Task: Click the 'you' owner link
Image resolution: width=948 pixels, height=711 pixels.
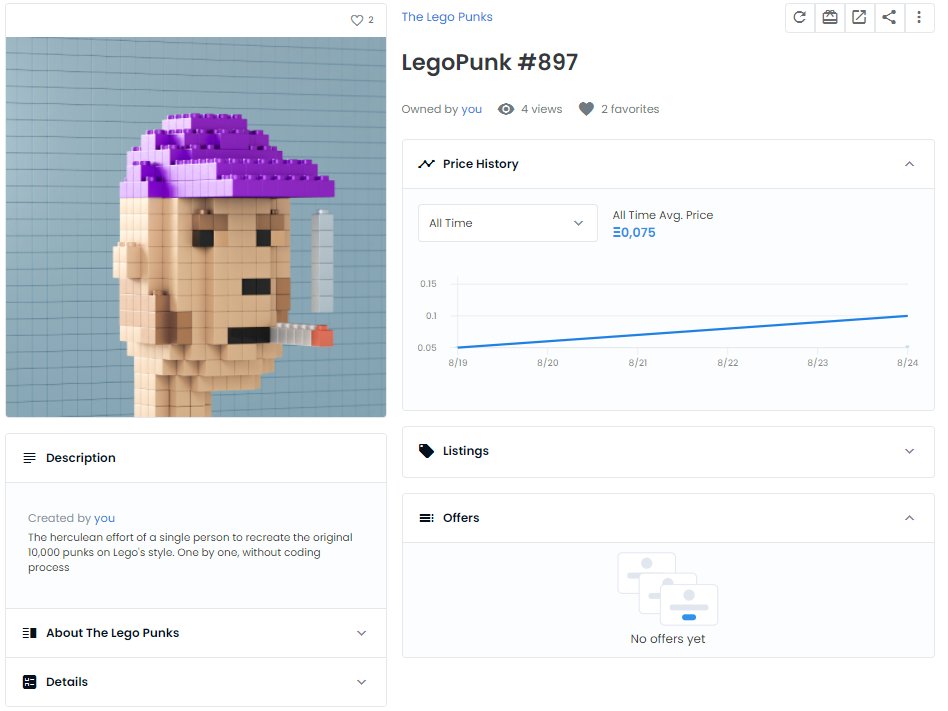Action: coord(471,109)
